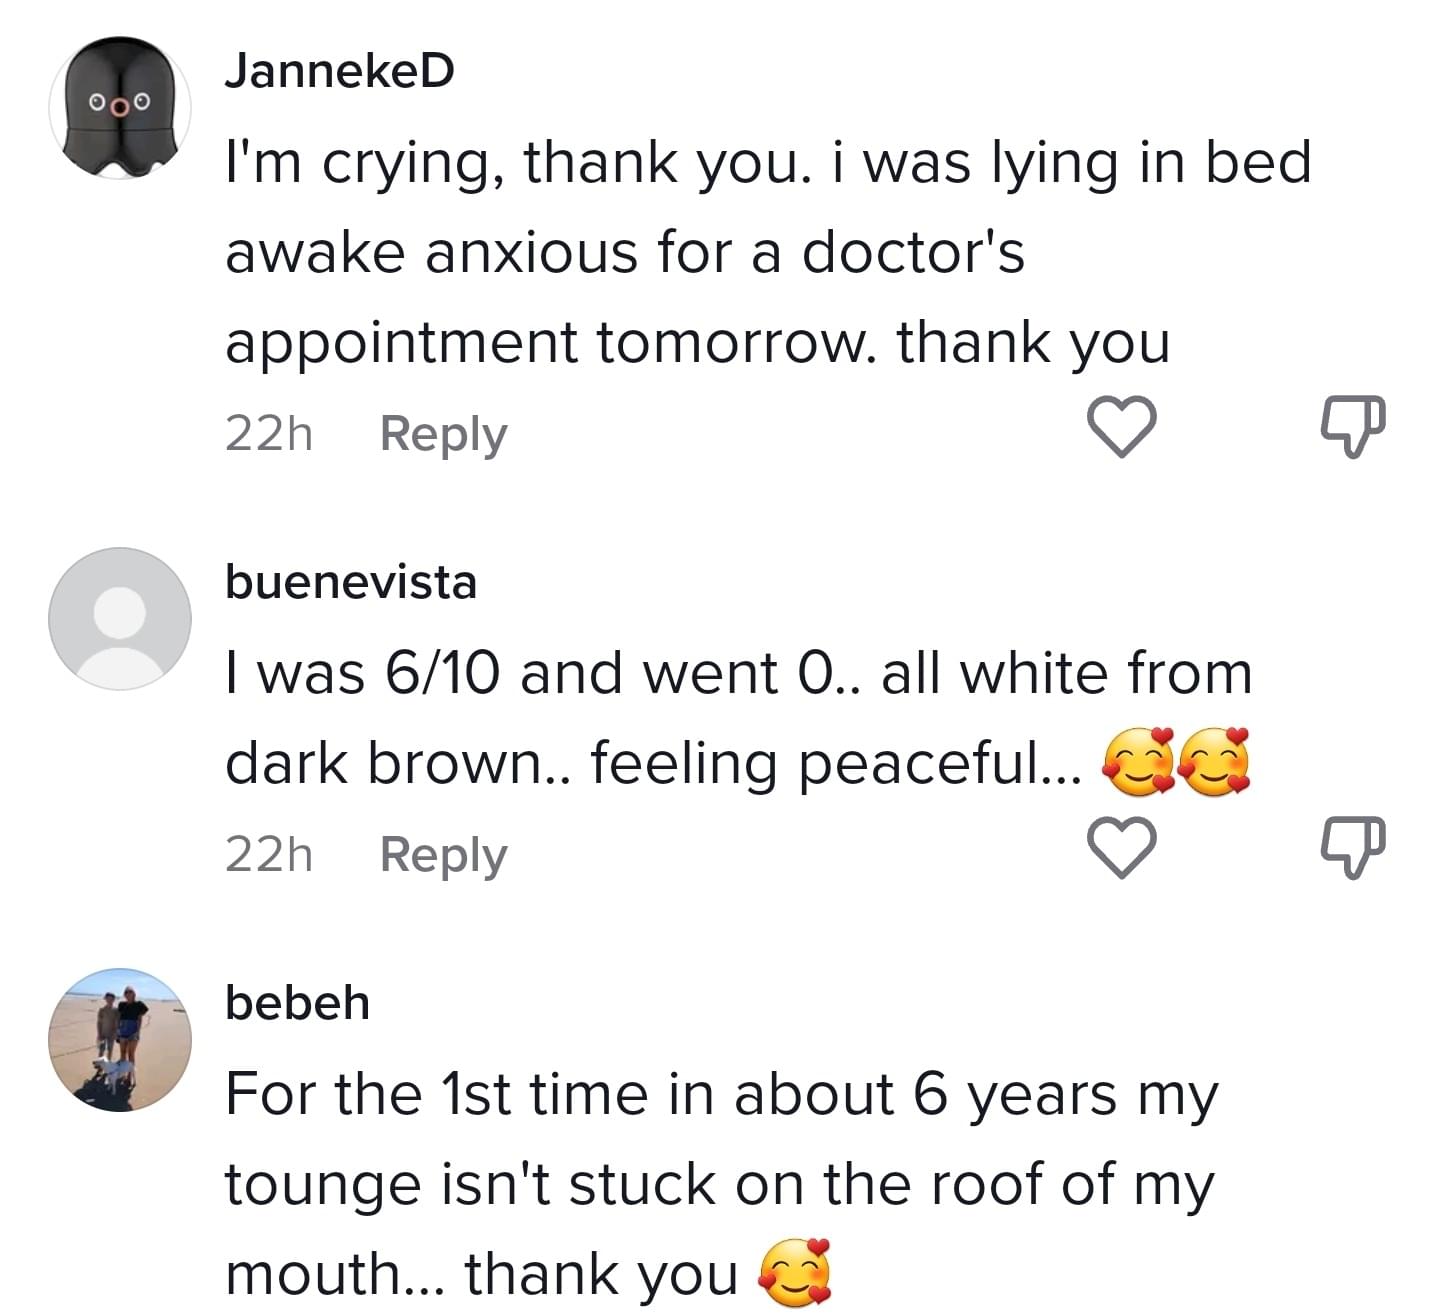Reply to JannekeD's comment
This screenshot has height=1316, width=1440.
click(443, 434)
